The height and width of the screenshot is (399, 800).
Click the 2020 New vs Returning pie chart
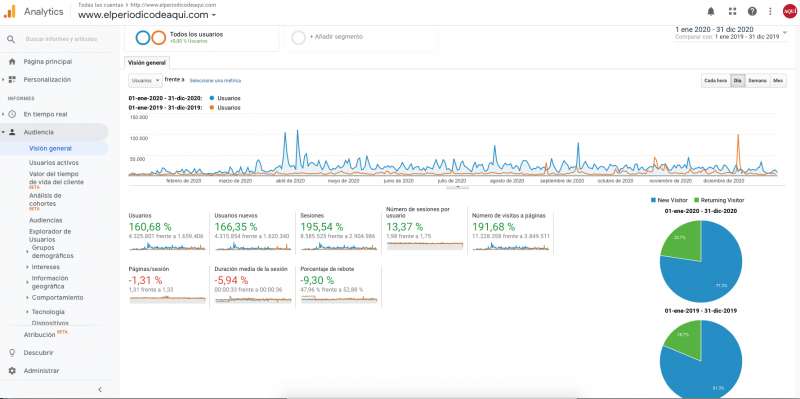(x=701, y=262)
